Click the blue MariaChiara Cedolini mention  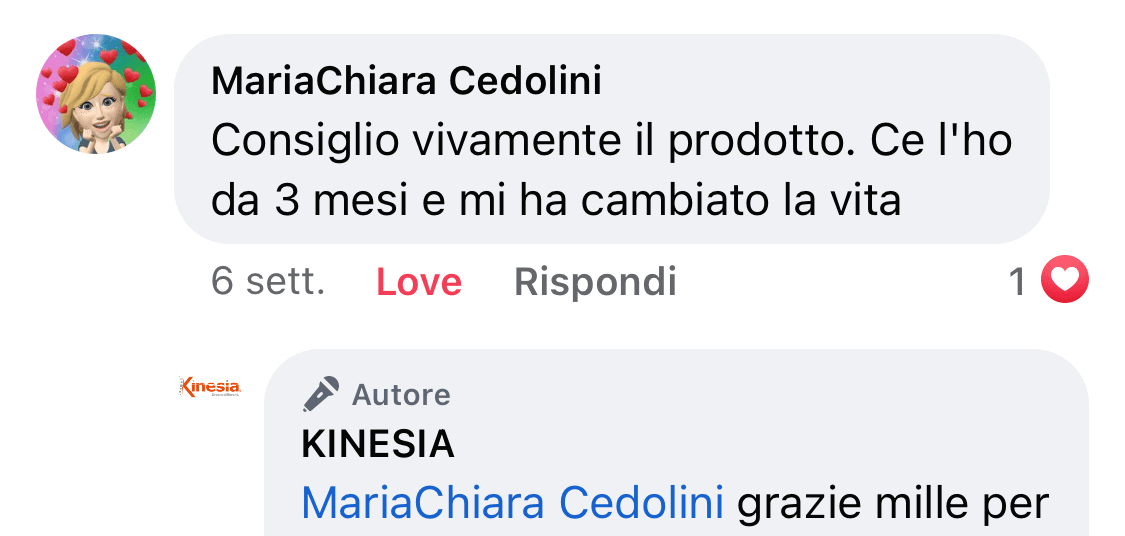click(512, 504)
